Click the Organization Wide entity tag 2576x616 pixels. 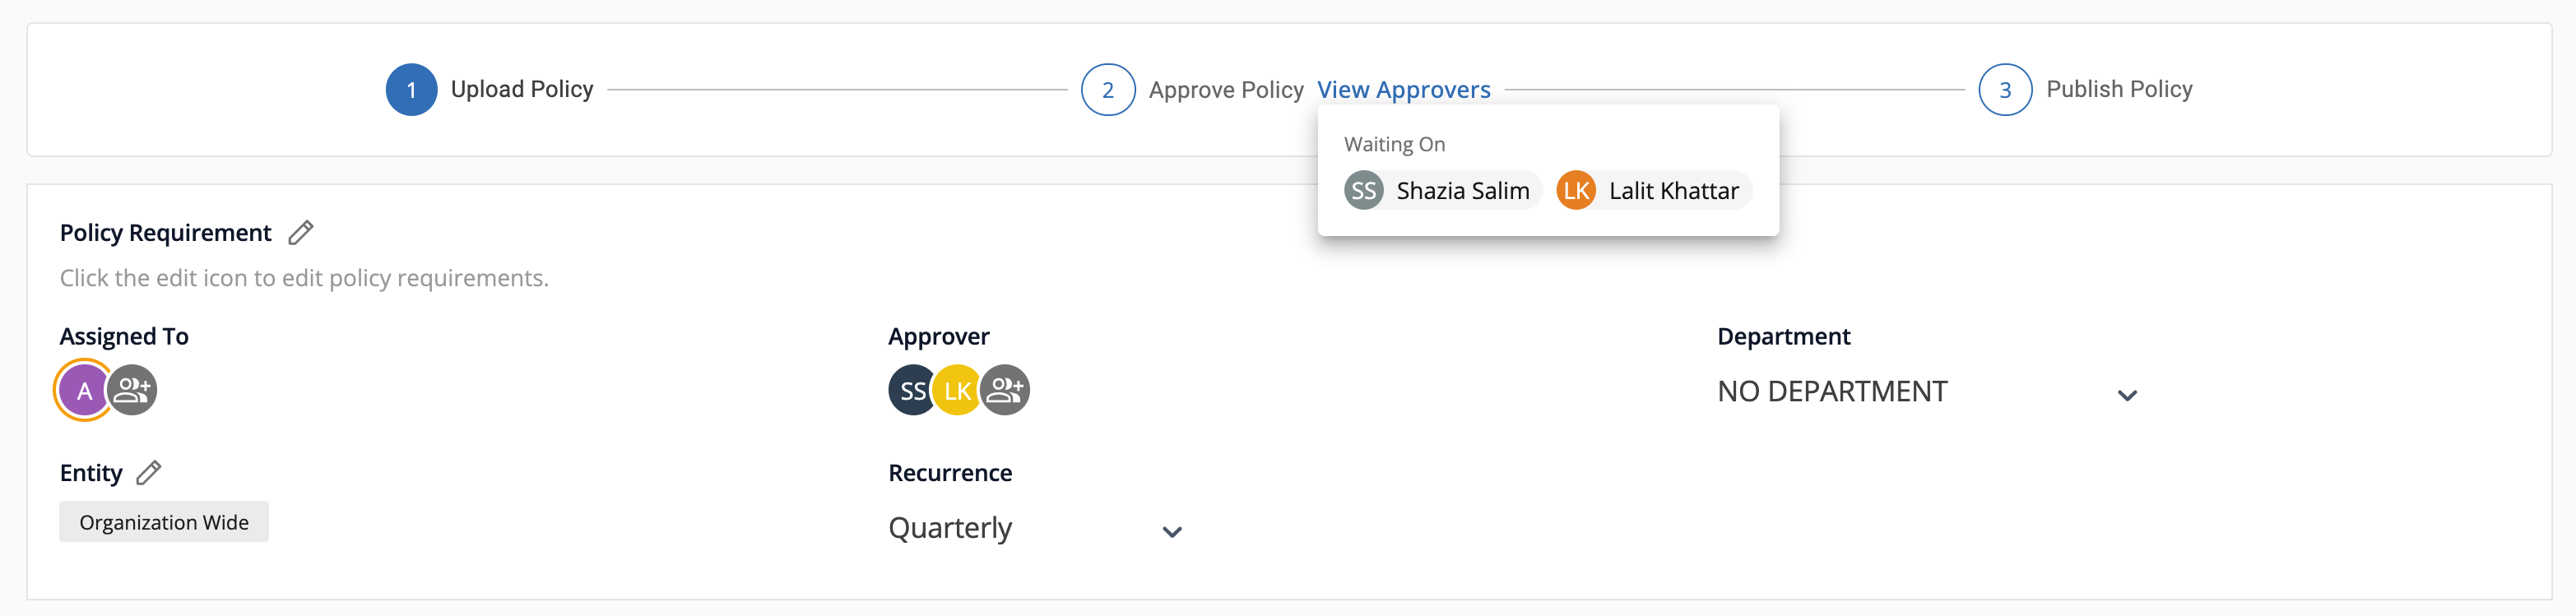pos(164,522)
